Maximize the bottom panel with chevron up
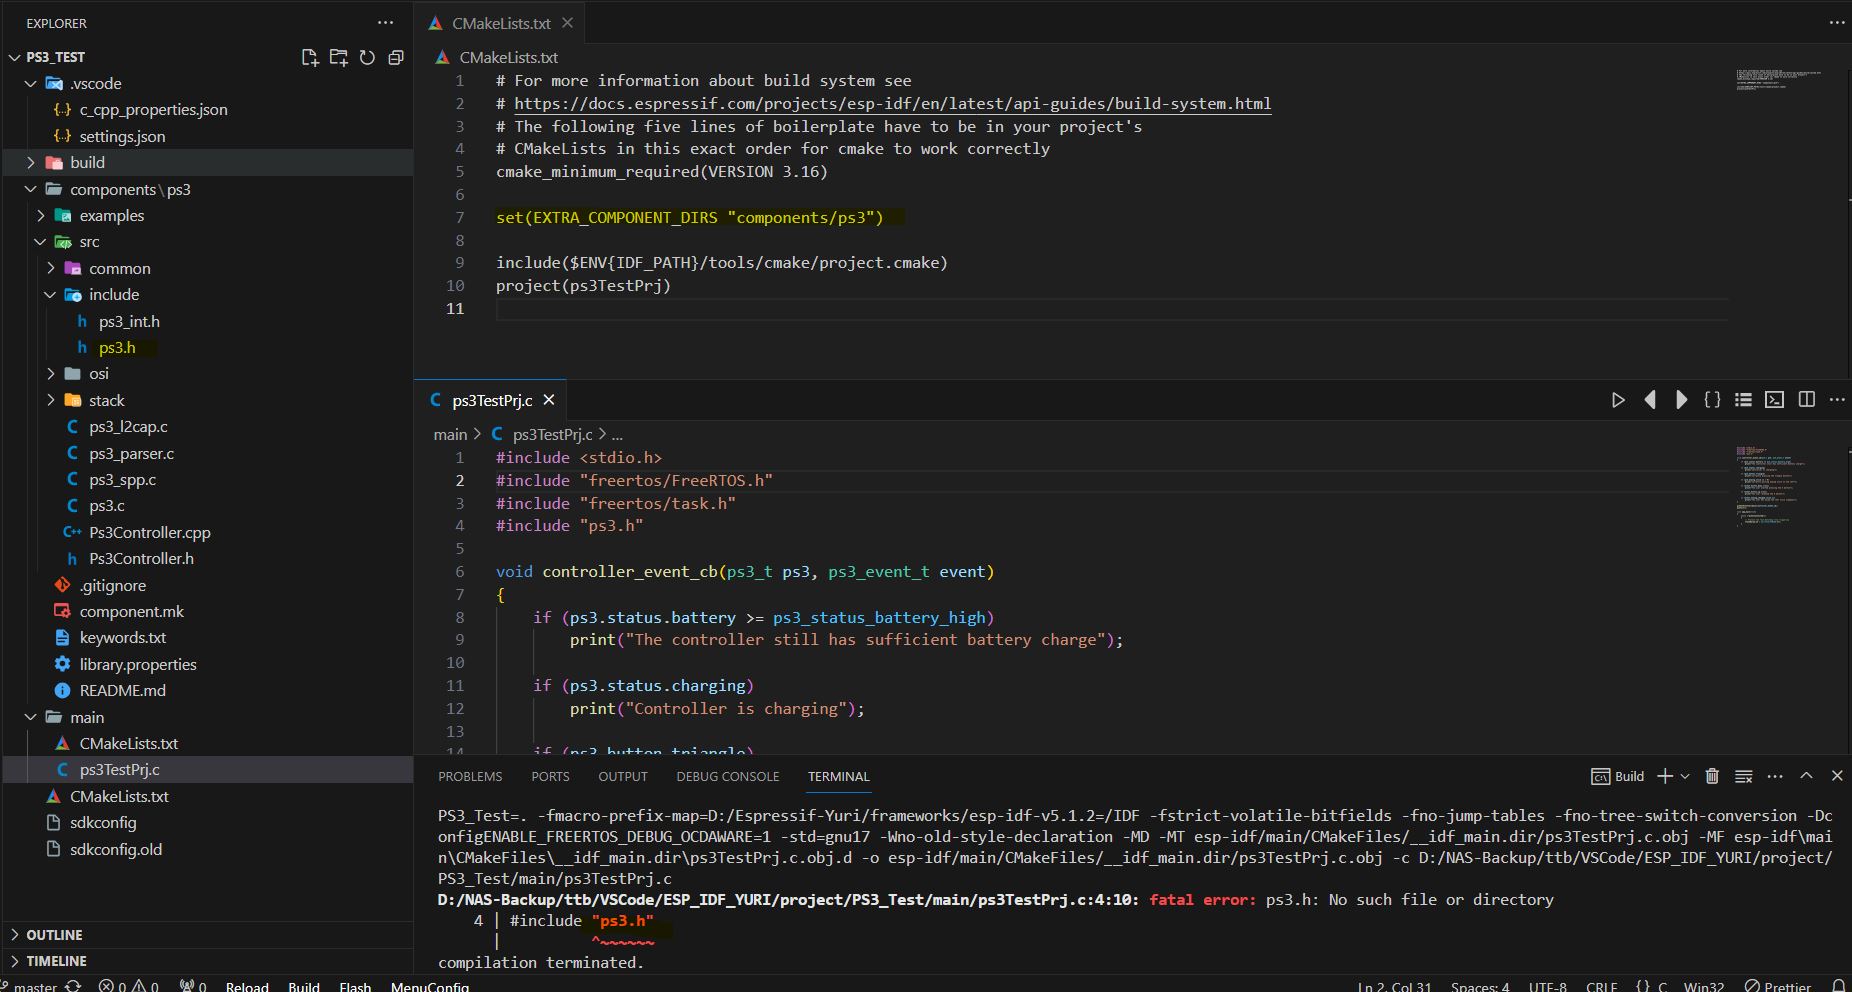 pos(1806,776)
